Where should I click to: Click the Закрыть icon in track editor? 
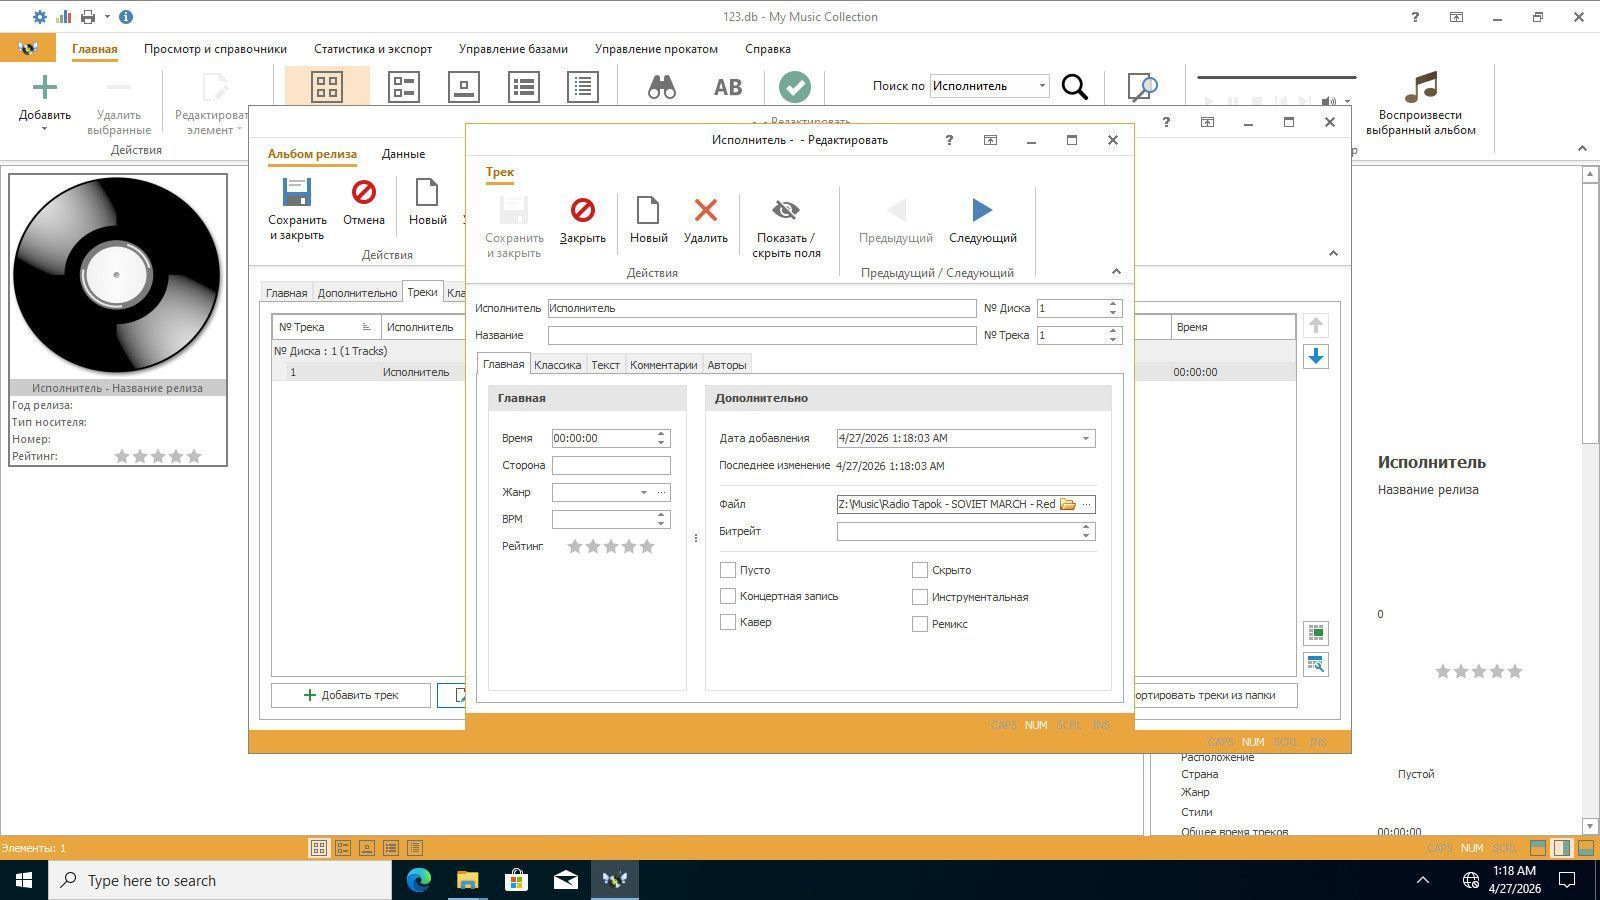click(x=582, y=210)
